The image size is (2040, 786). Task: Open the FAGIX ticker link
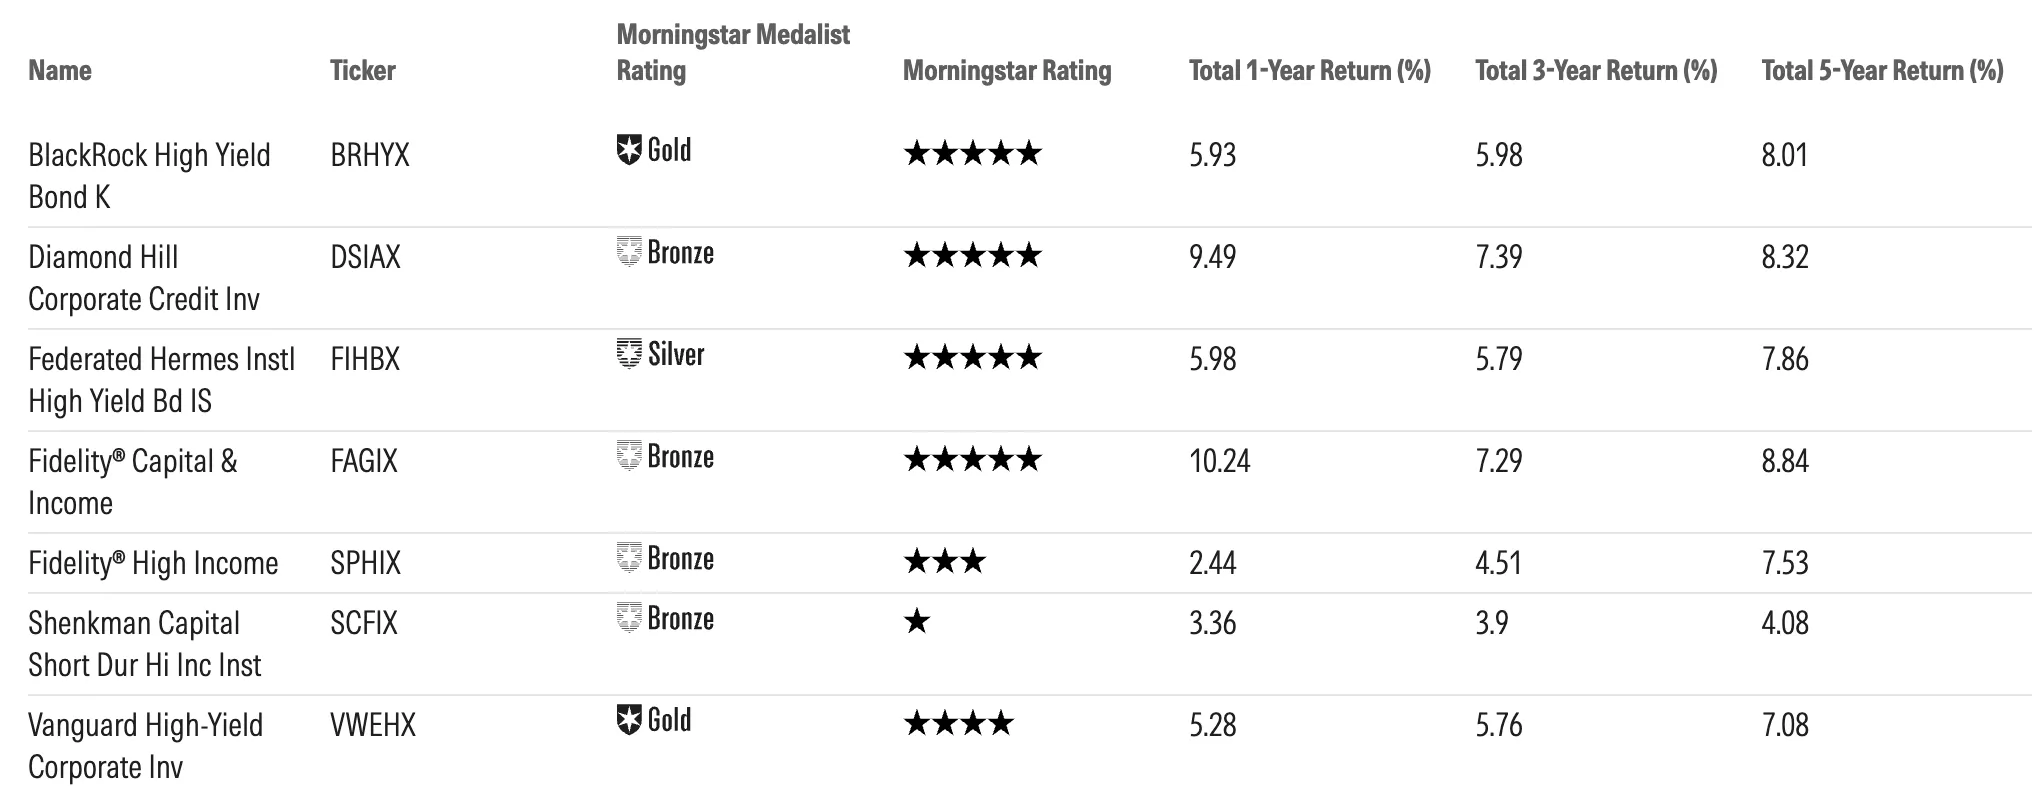364,461
